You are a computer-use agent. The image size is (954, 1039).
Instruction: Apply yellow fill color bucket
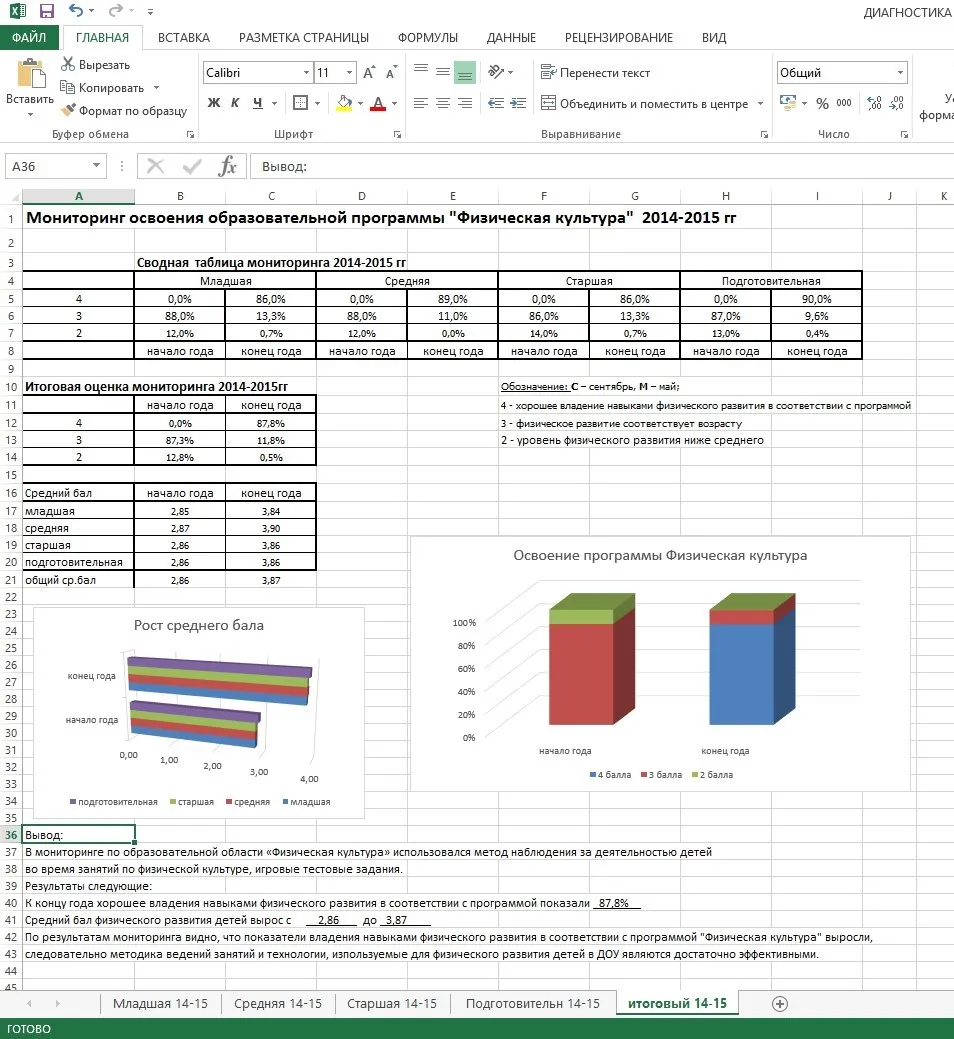[344, 103]
